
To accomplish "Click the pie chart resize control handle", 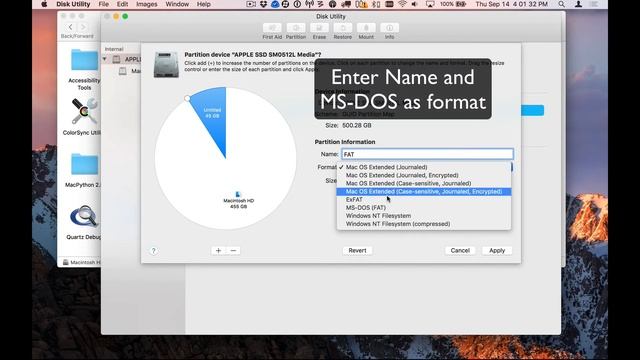I will (187, 98).
